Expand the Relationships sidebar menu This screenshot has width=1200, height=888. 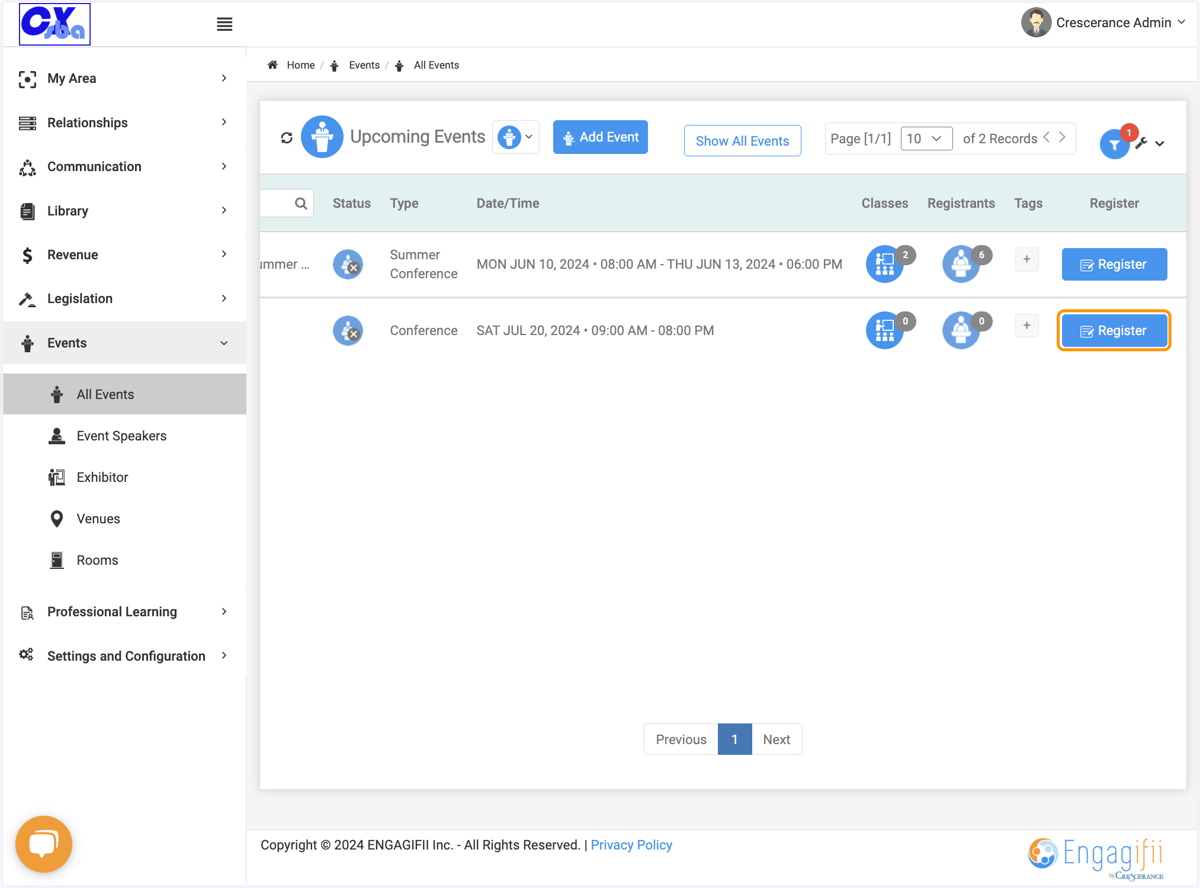tap(124, 122)
